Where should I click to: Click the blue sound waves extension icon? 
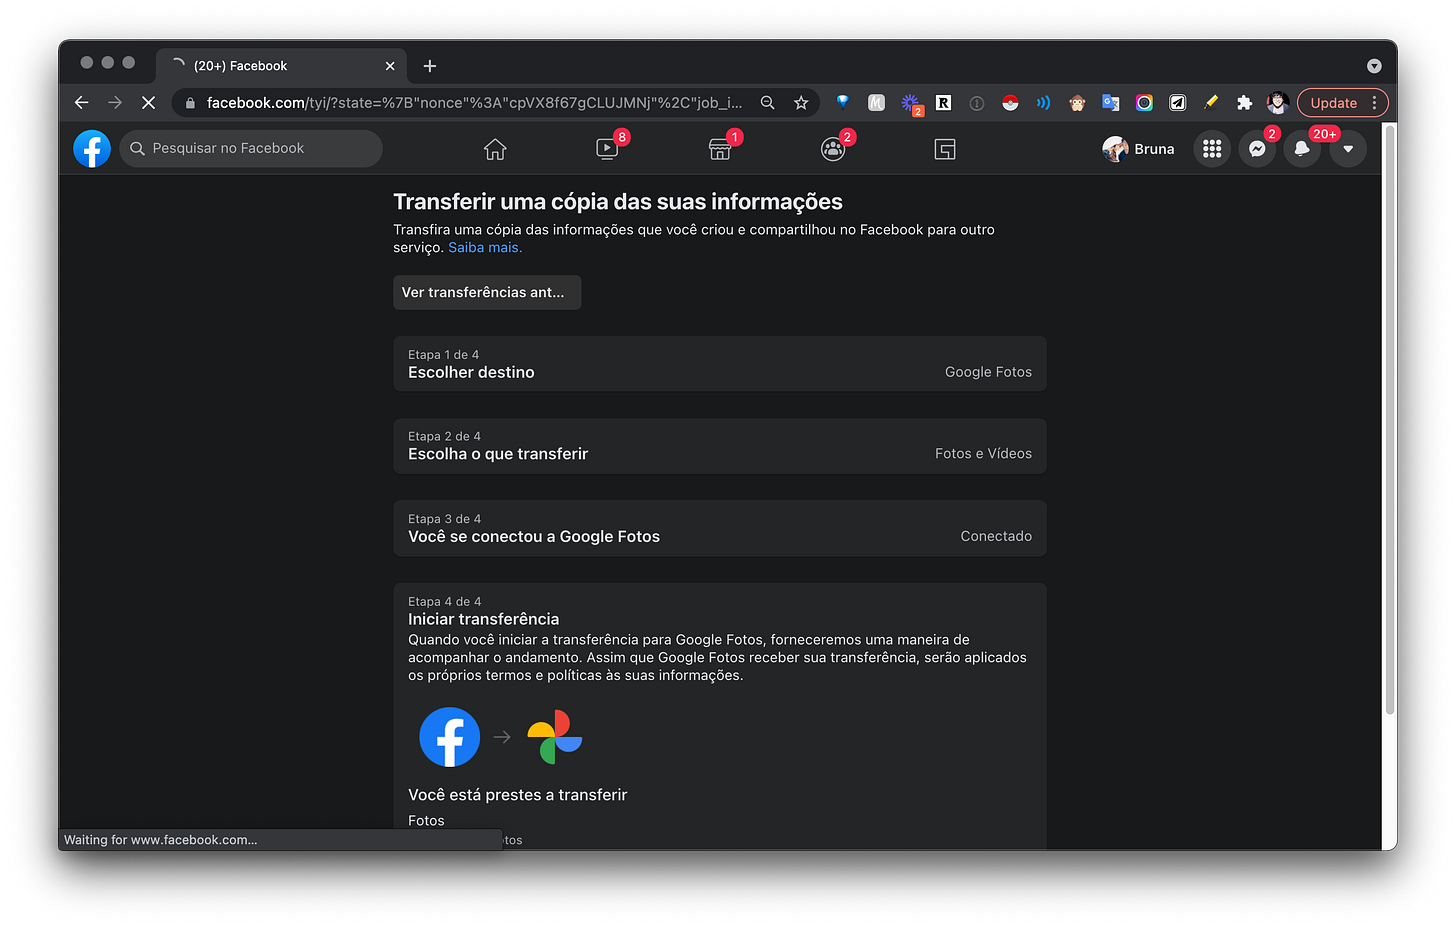[1043, 102]
